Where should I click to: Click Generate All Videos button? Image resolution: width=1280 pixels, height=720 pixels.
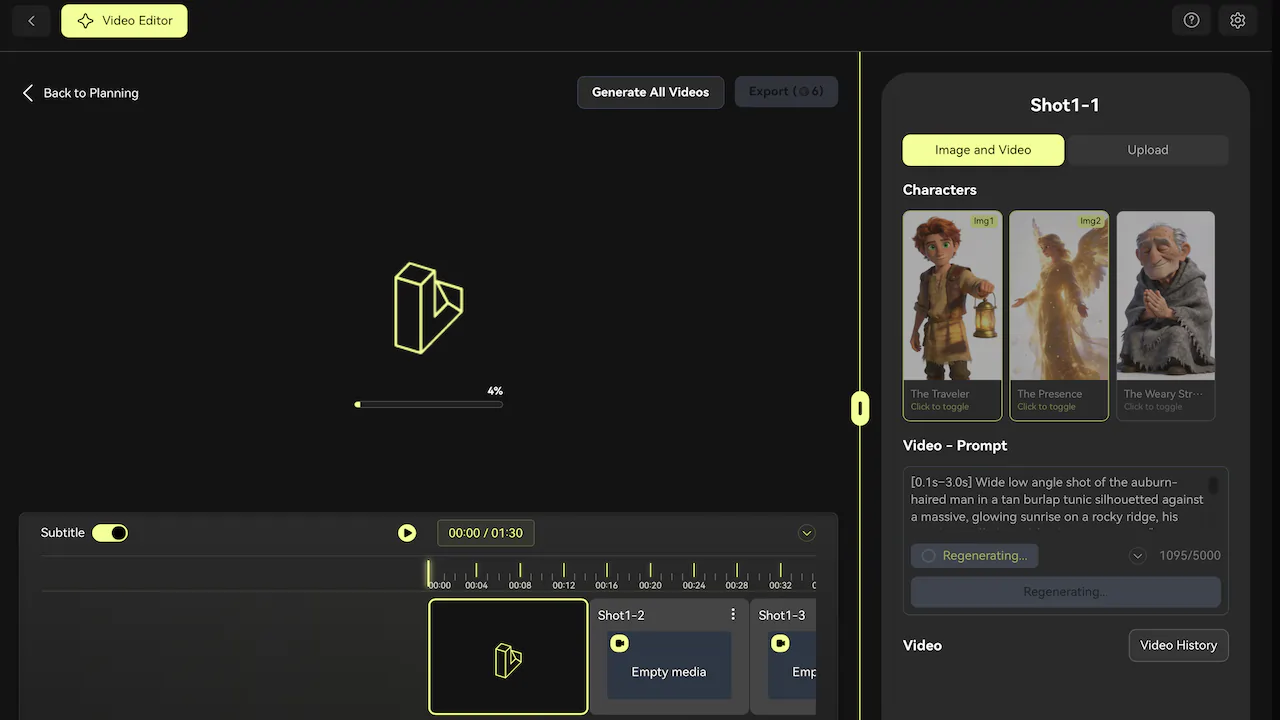tap(650, 92)
